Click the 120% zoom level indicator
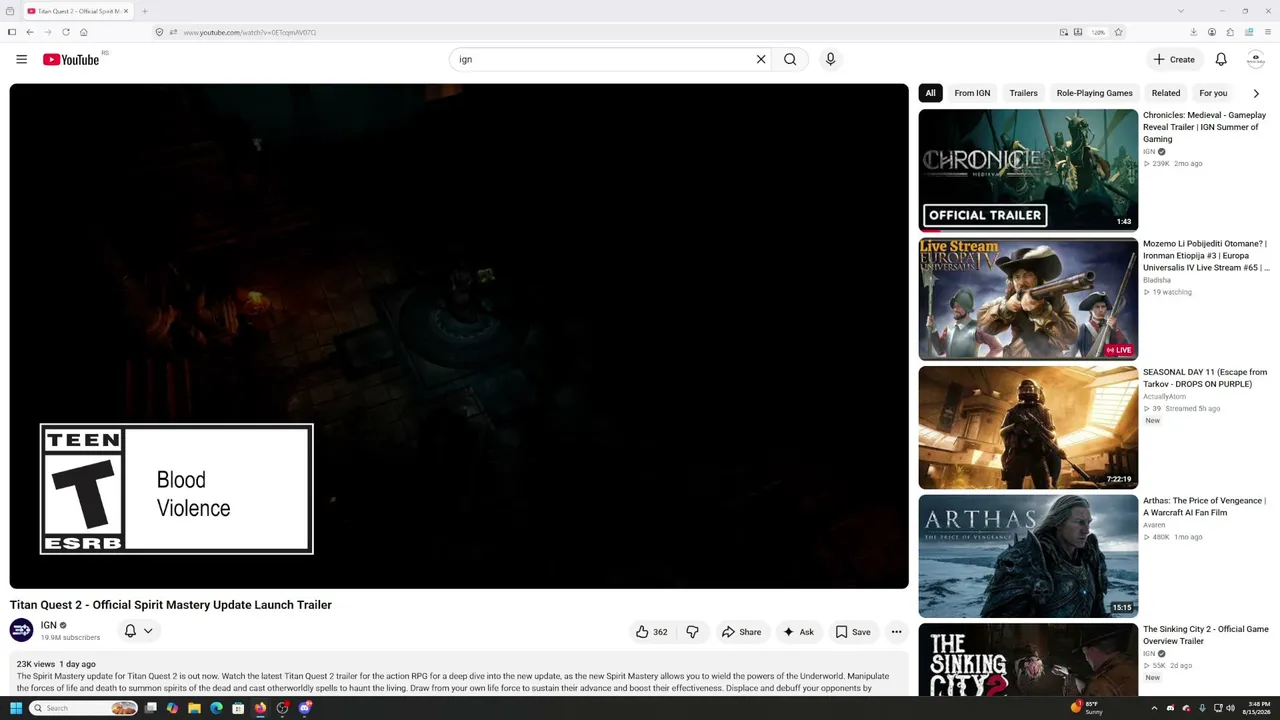The height and width of the screenshot is (720, 1280). pos(1098,32)
